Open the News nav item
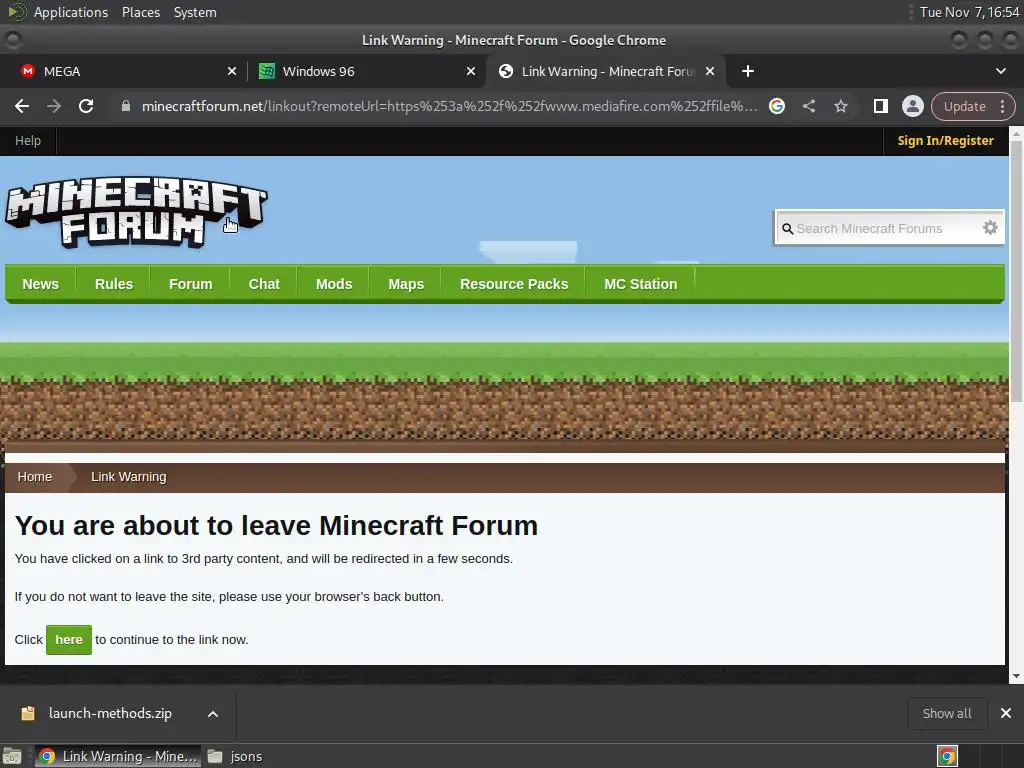Screen dimensions: 1024x768 click(40, 284)
